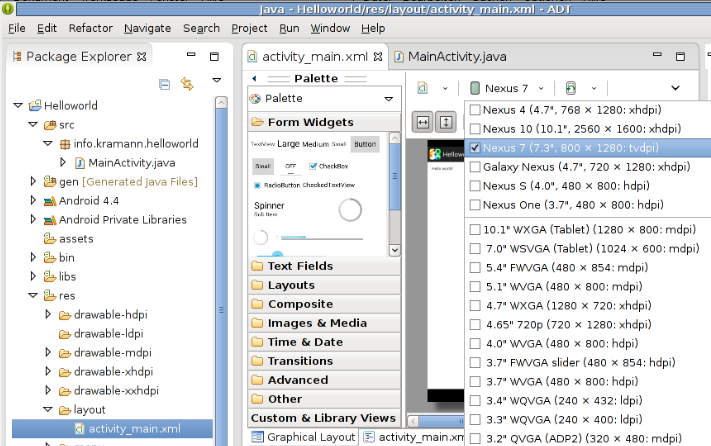Image resolution: width=711 pixels, height=446 pixels.
Task: Expand layout toolbar overflow chevron
Action: tap(675, 88)
